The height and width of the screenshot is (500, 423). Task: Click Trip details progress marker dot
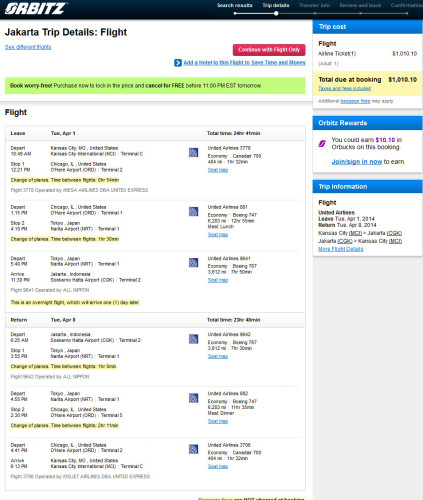(x=276, y=14)
